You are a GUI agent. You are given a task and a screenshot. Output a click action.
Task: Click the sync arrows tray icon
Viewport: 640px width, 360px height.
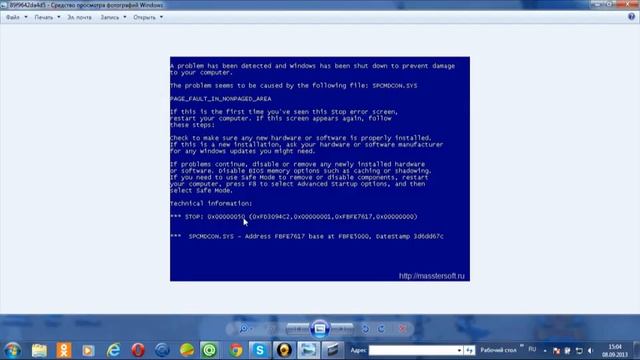point(579,351)
